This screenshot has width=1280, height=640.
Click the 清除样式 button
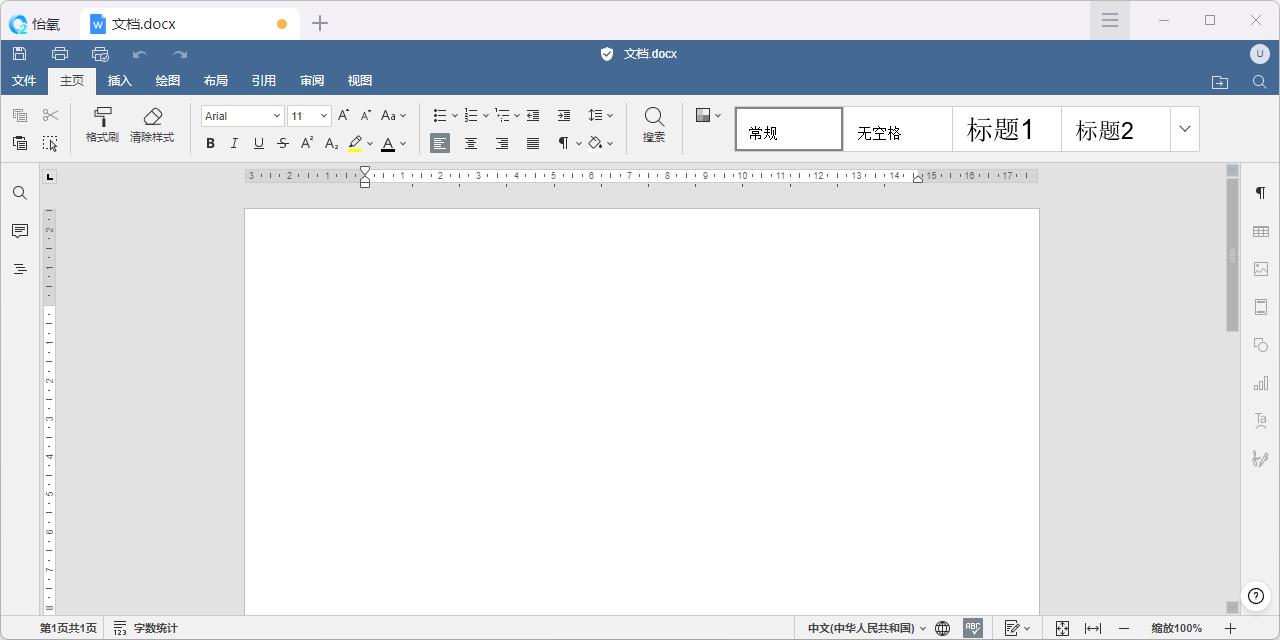click(x=152, y=125)
